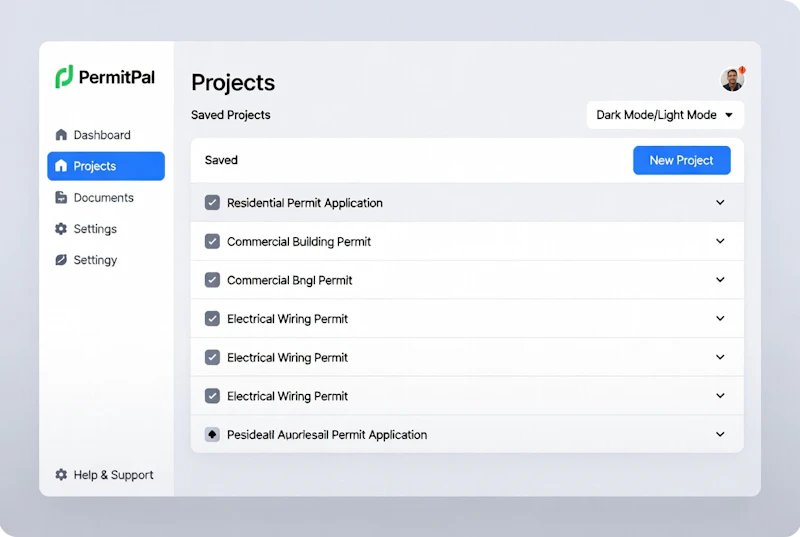The height and width of the screenshot is (537, 800).
Task: Select Projects in the sidebar
Action: click(x=106, y=166)
